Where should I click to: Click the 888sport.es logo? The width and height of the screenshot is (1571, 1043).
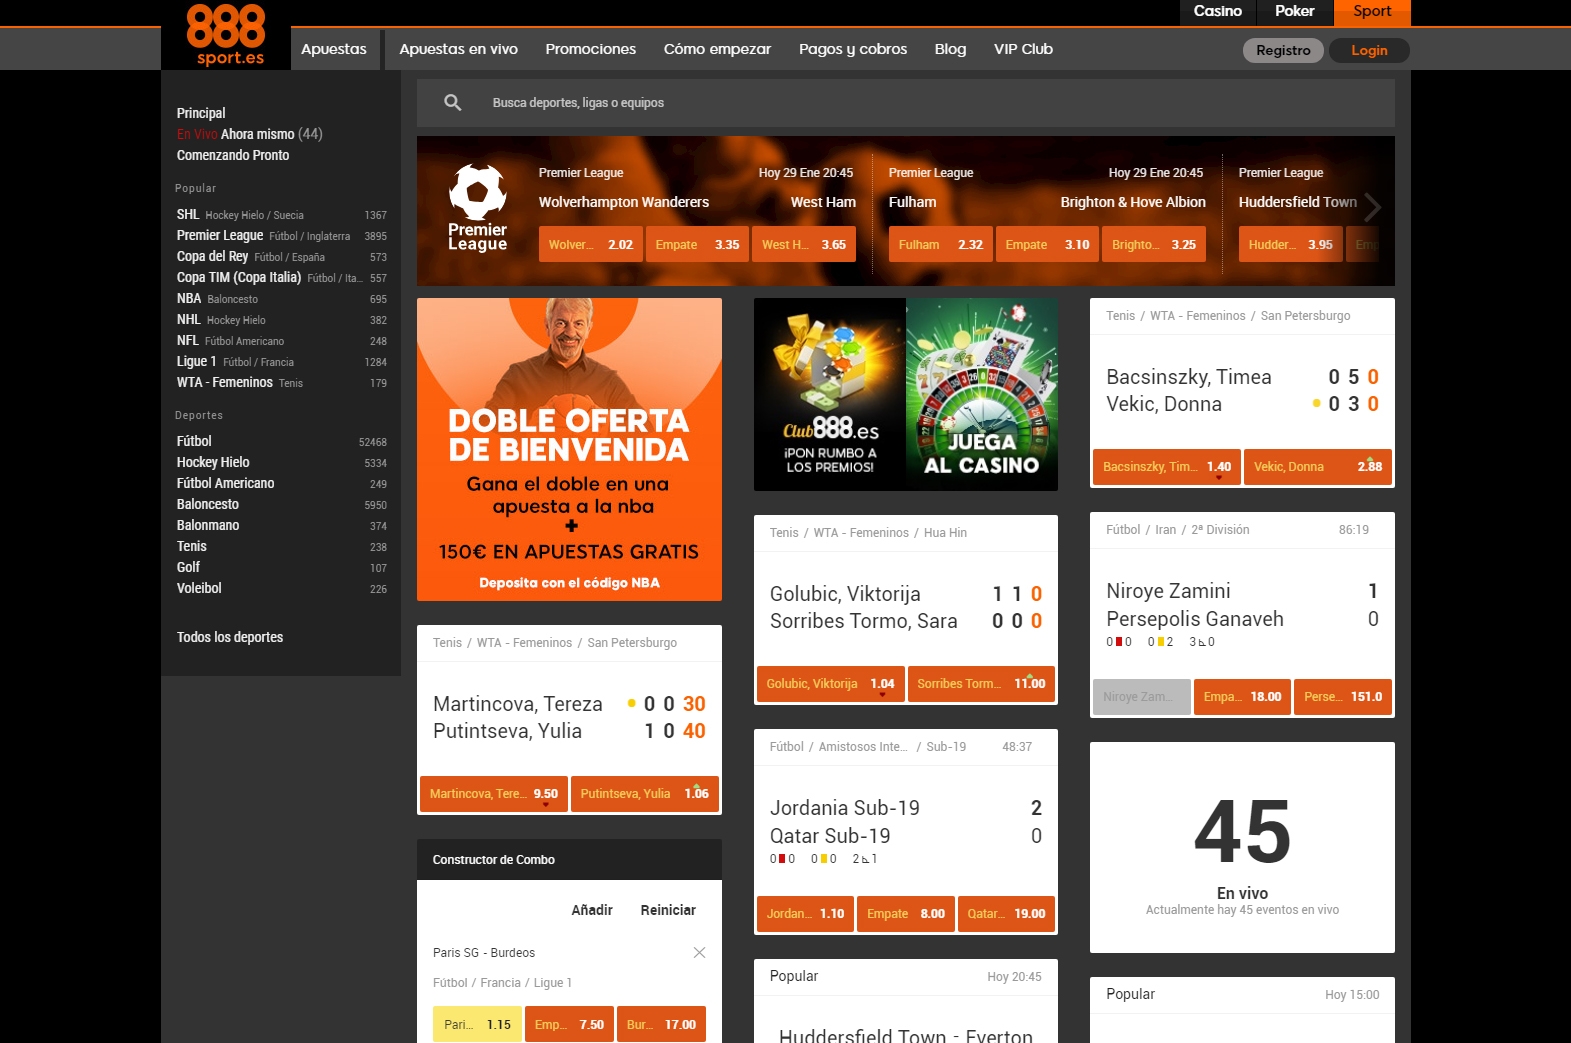click(x=226, y=35)
